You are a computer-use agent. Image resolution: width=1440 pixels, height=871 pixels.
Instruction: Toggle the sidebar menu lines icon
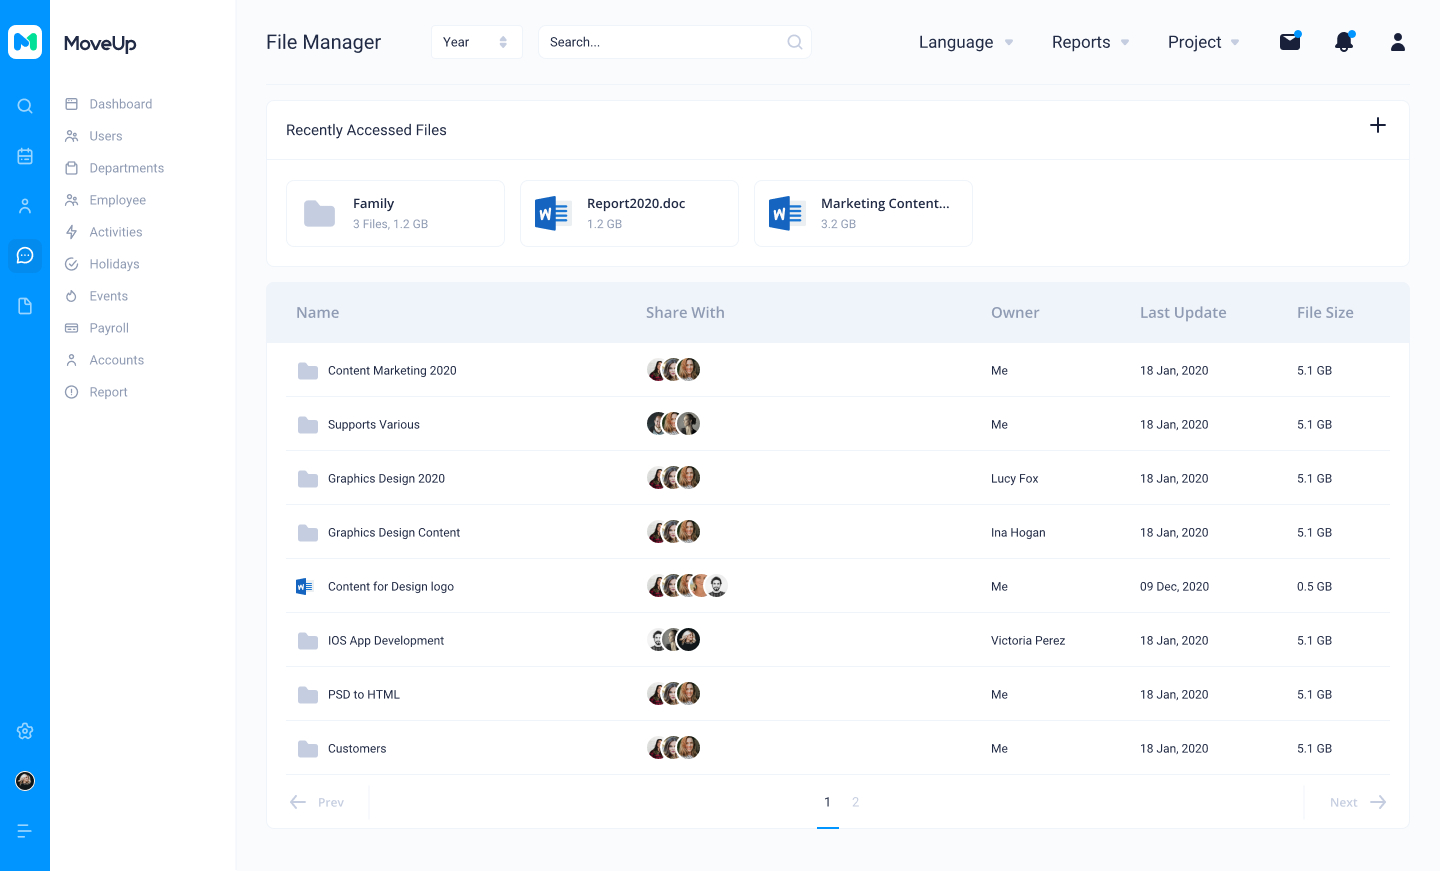[25, 831]
